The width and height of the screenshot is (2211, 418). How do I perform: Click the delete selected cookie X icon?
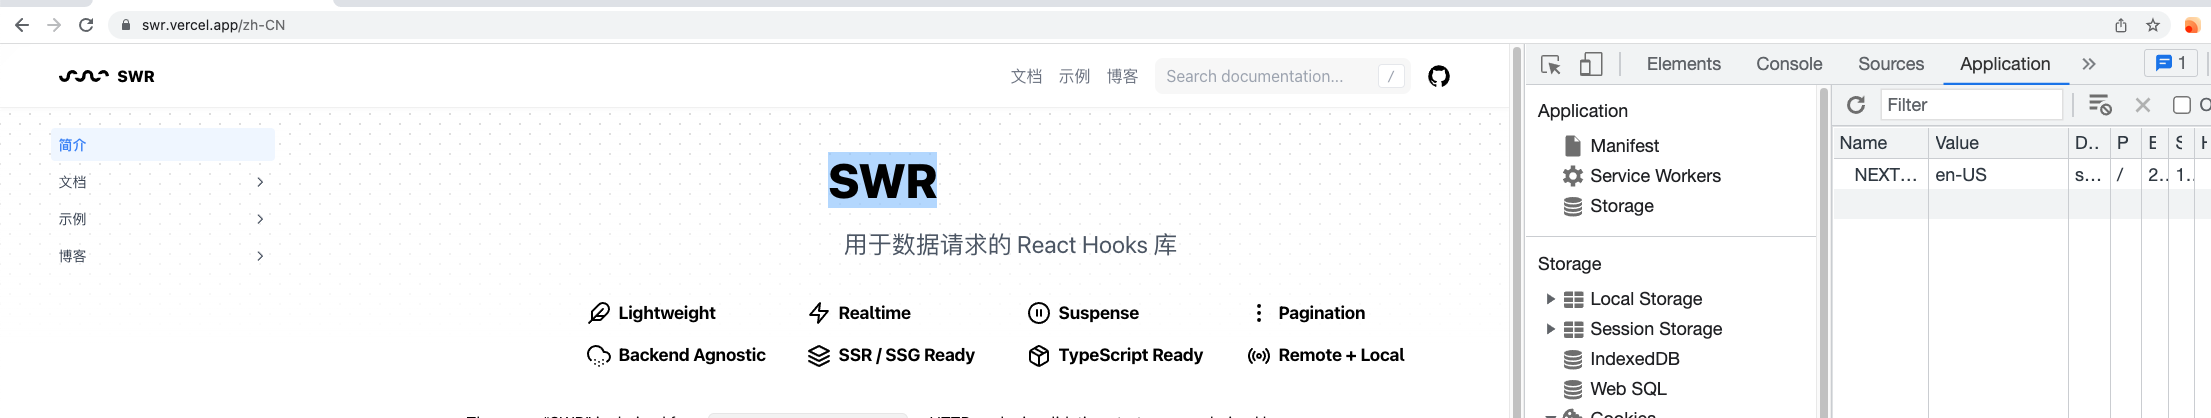pyautogui.click(x=2143, y=105)
